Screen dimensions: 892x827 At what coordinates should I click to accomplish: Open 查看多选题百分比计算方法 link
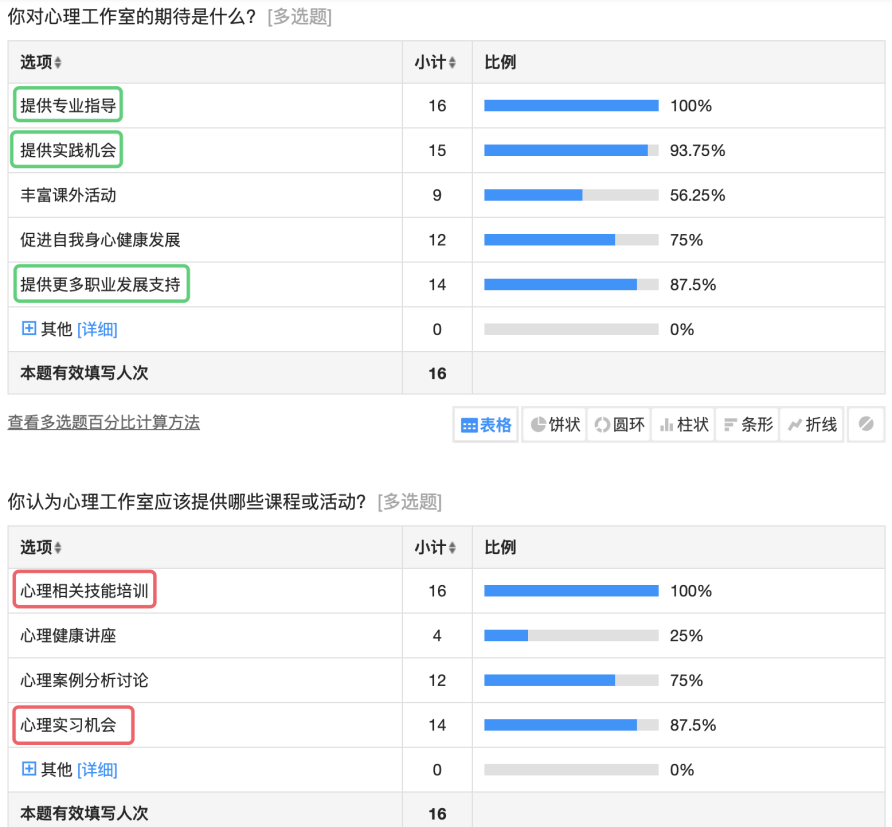[x=104, y=423]
